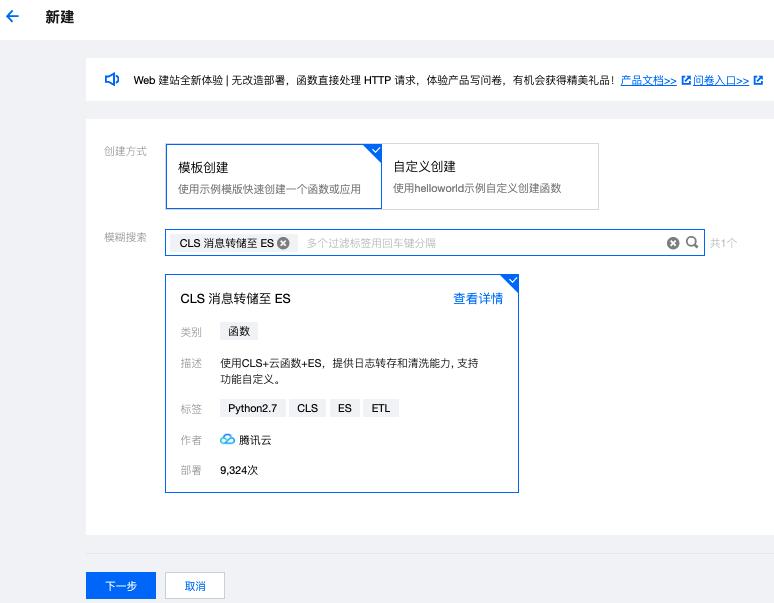The height and width of the screenshot is (603, 774).
Task: Click the 腾讯云 cloud author icon
Action: pos(227,439)
